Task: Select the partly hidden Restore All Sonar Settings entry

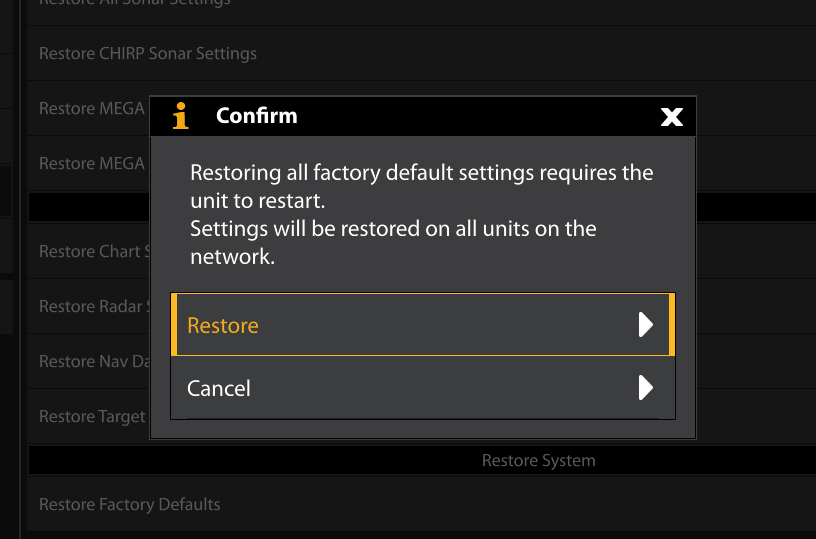Action: click(135, 3)
